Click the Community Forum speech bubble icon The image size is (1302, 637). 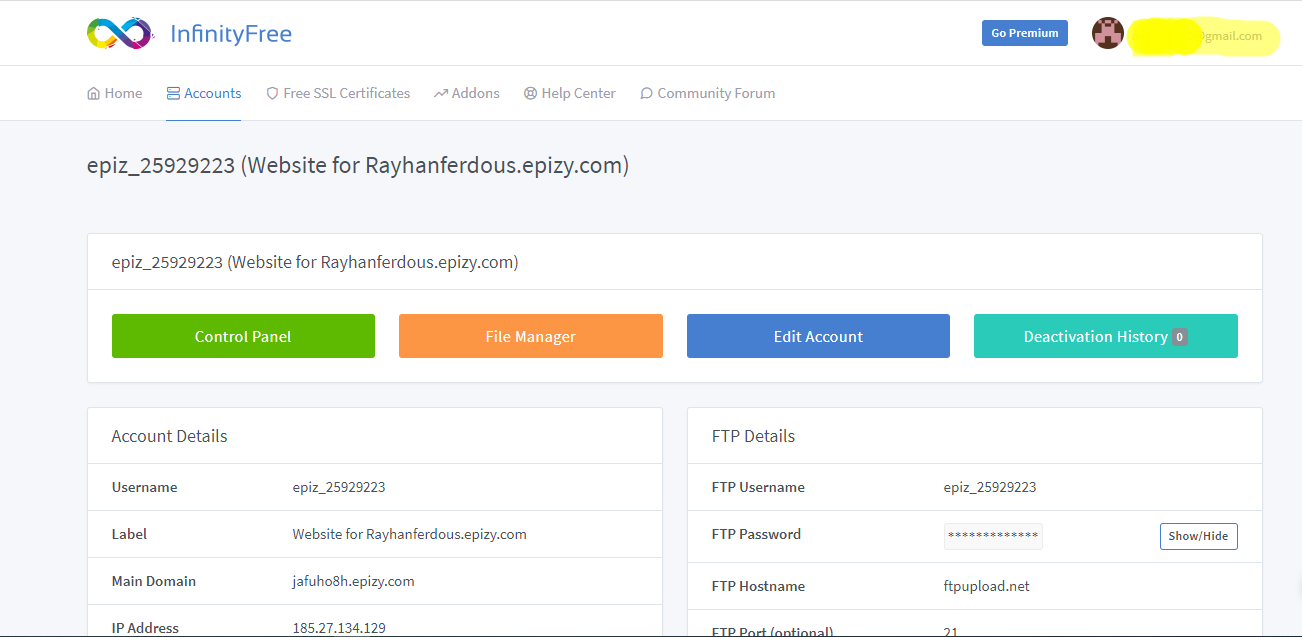click(647, 93)
